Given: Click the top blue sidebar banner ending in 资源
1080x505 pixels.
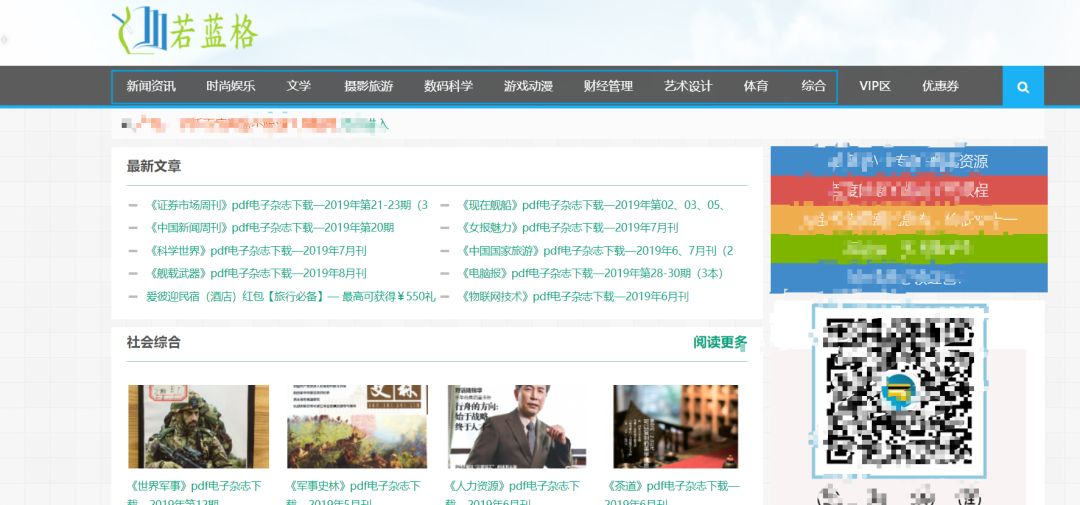Looking at the screenshot, I should click(x=909, y=161).
